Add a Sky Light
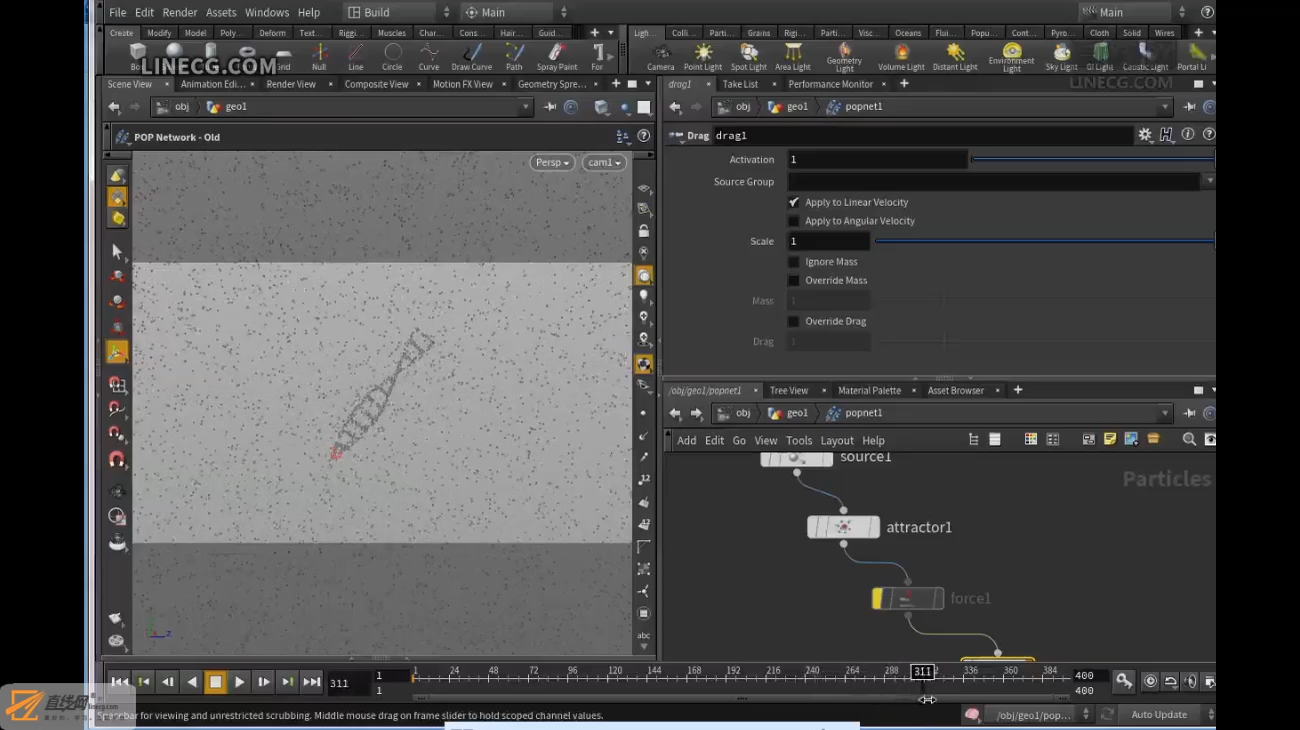Image resolution: width=1300 pixels, height=730 pixels. pos(1061,56)
